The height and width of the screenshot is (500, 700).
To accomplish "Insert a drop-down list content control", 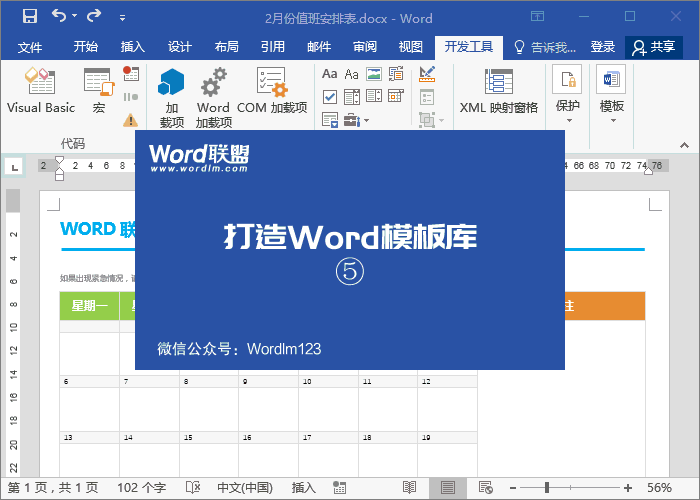I will pos(374,96).
